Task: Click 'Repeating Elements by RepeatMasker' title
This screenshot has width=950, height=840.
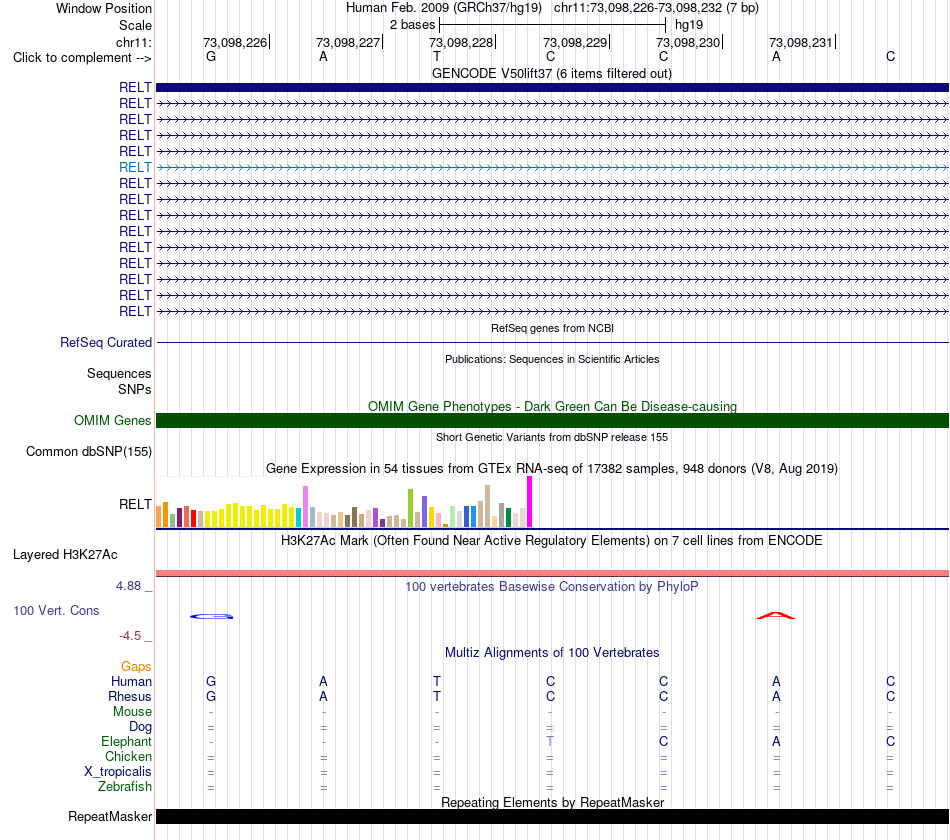Action: [552, 802]
